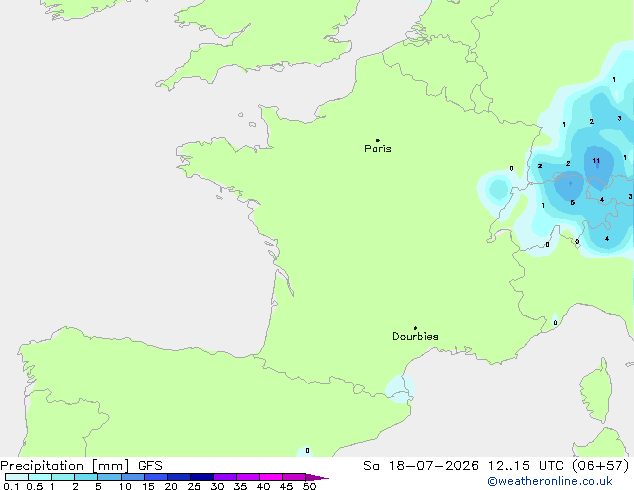Screen dimensions: 634x490
Task: Pick the 1–2 mm legend color swatch
Action: (63, 477)
